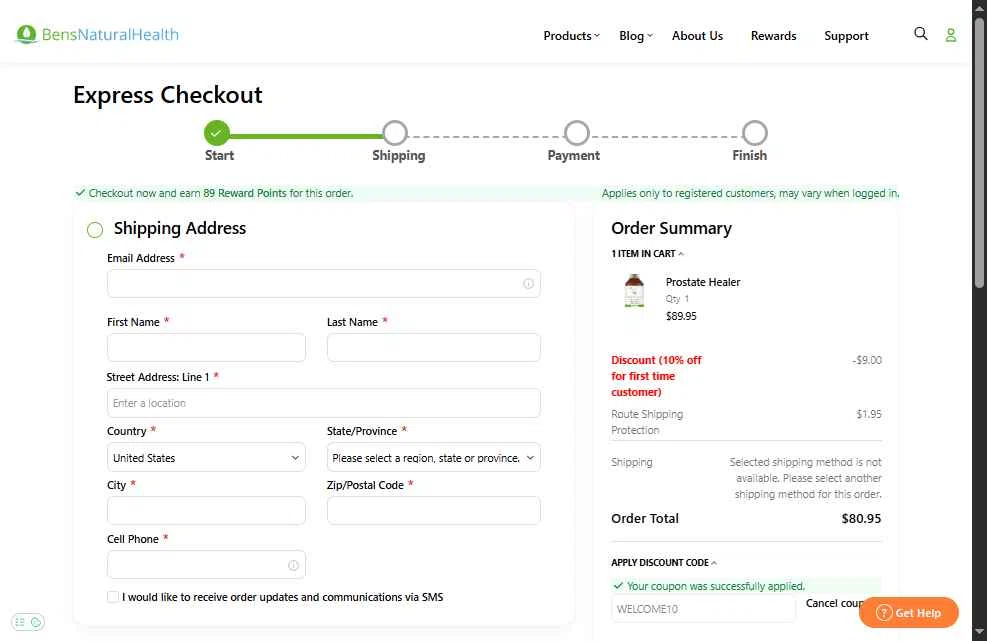Go to About Us page
The height and width of the screenshot is (641, 987).
tap(697, 36)
